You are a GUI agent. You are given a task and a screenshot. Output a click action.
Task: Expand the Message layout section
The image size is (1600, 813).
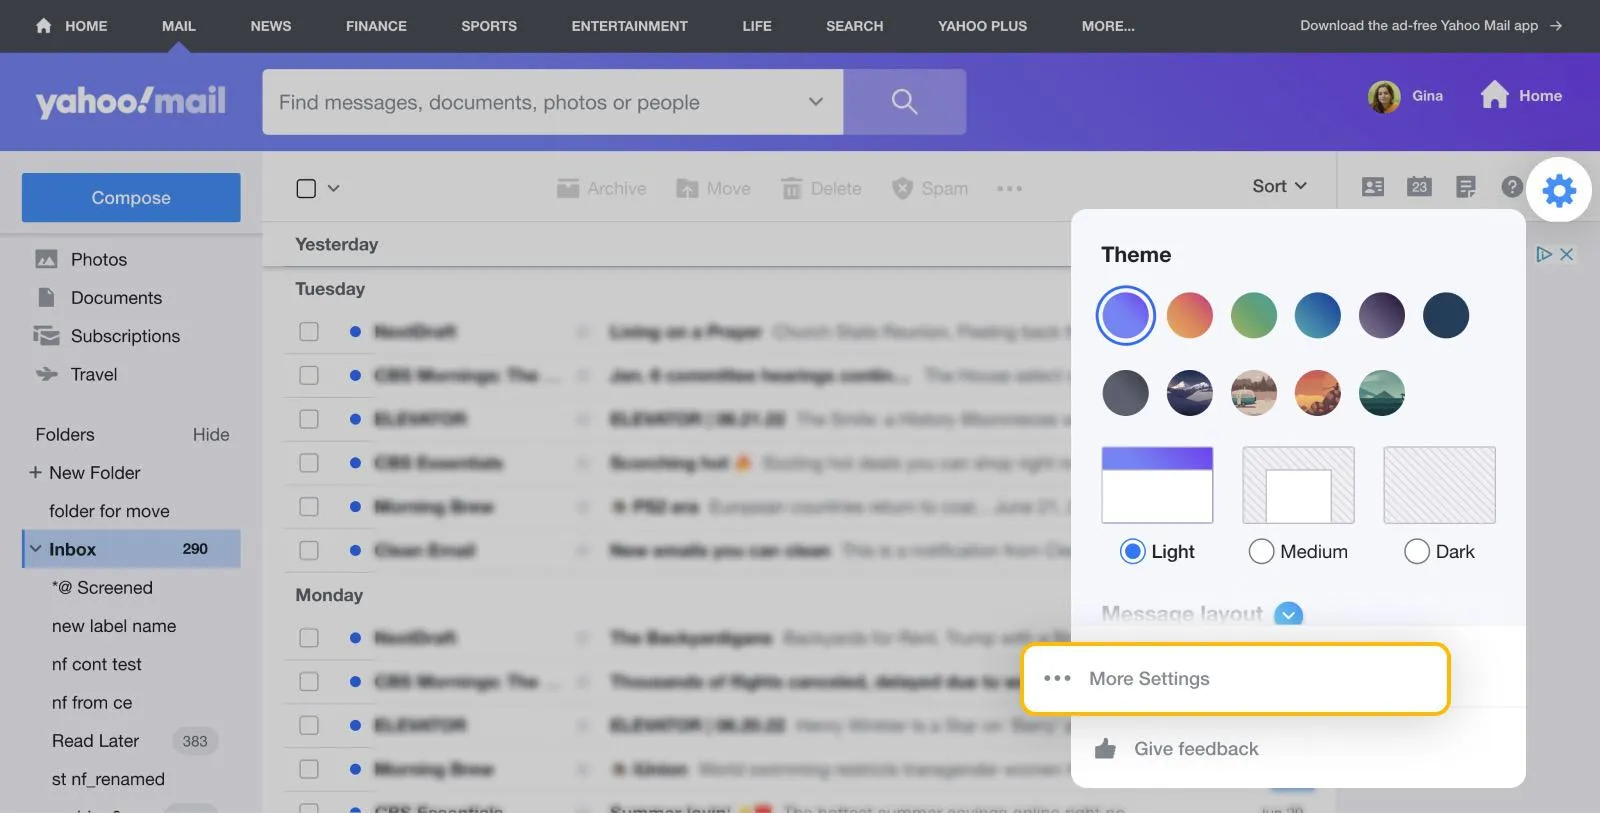click(1289, 614)
